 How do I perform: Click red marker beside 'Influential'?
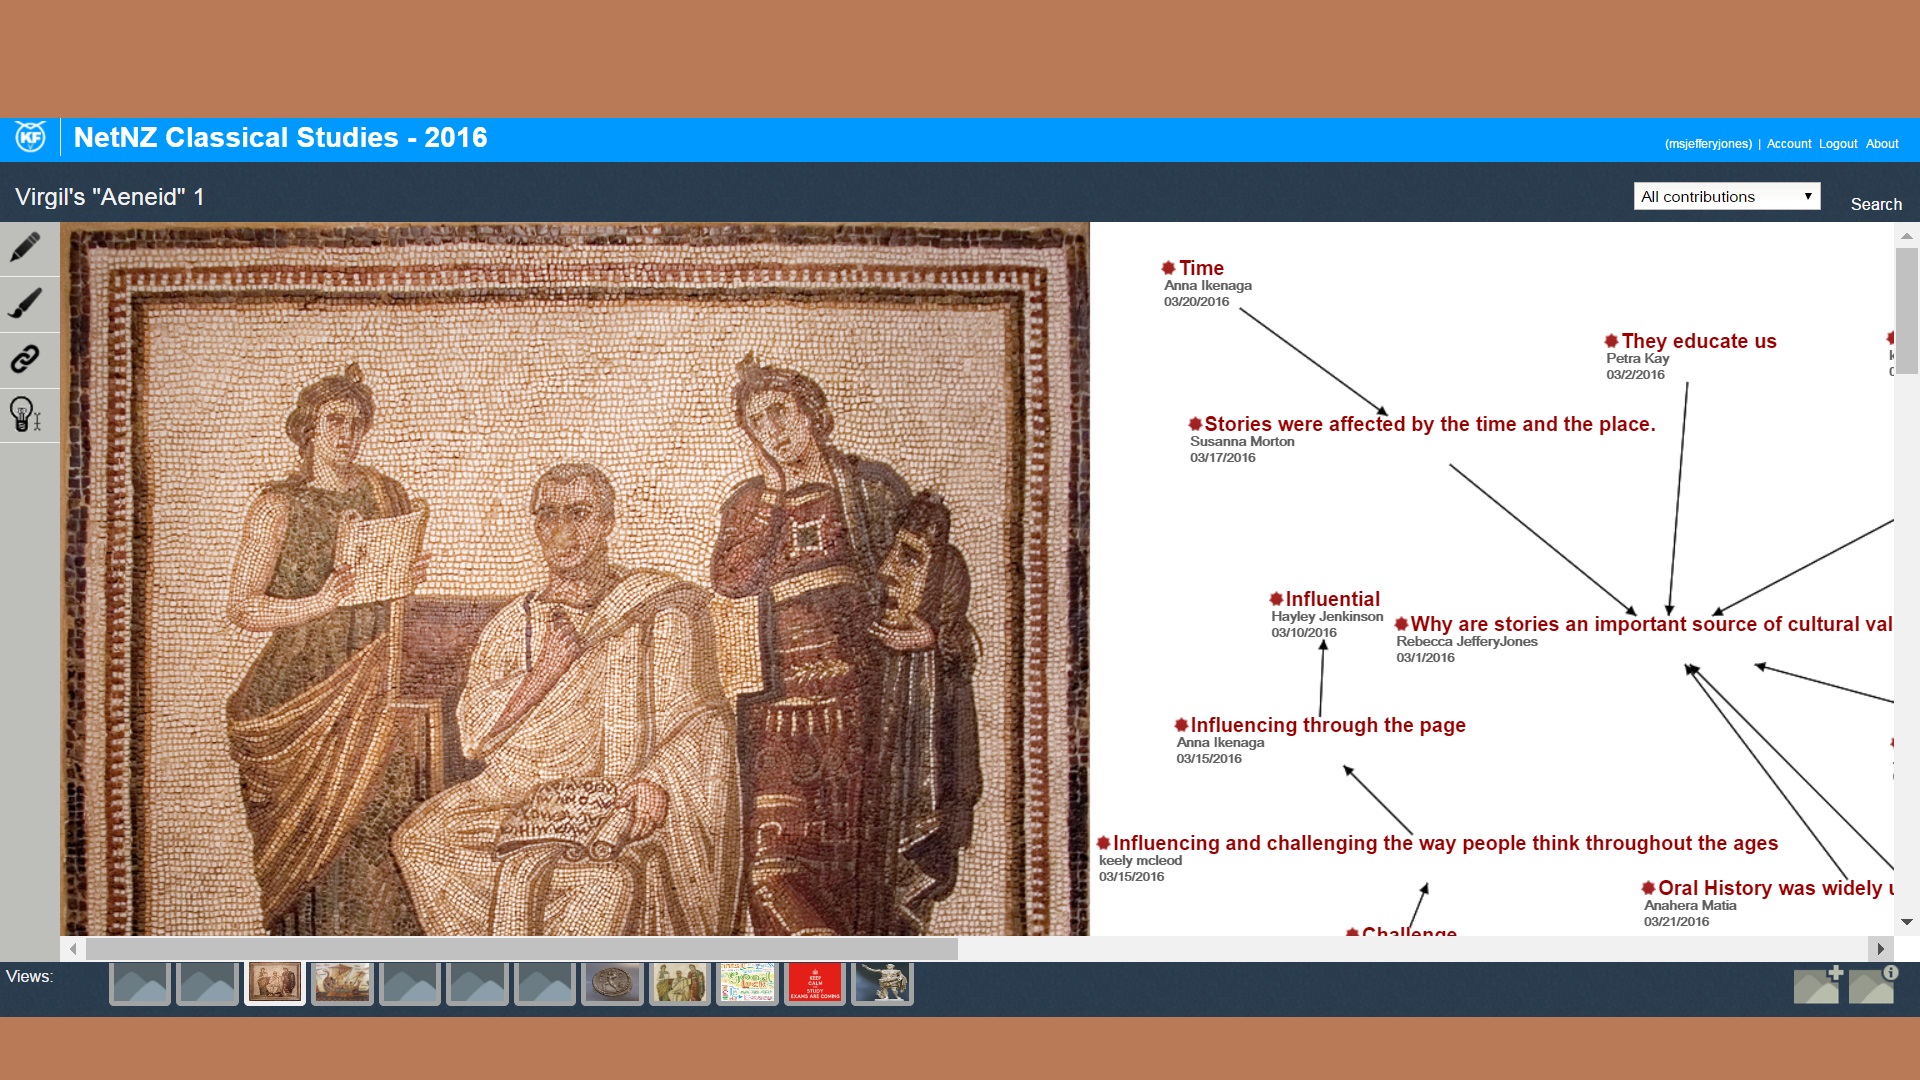tap(1276, 599)
